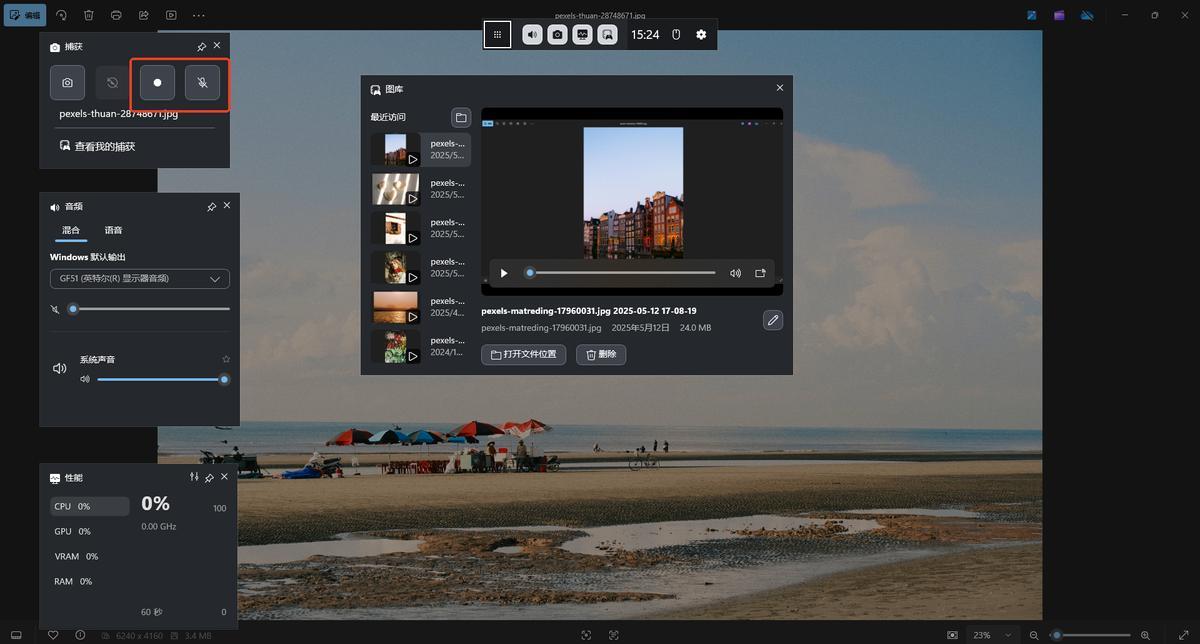The height and width of the screenshot is (644, 1200).
Task: Click the pencil rename icon in gallery
Action: click(772, 320)
